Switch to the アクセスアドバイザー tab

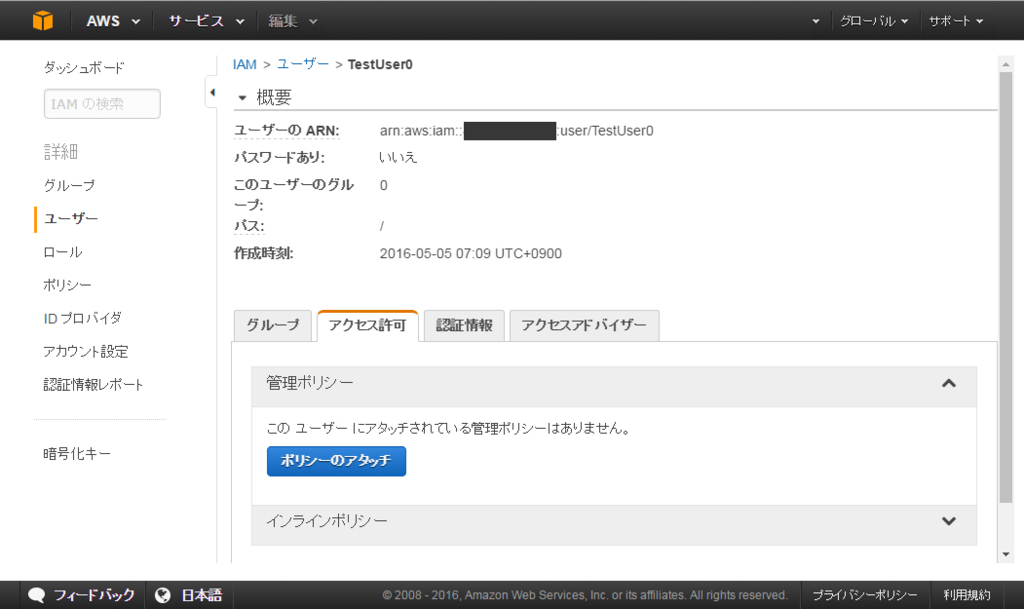tap(584, 325)
